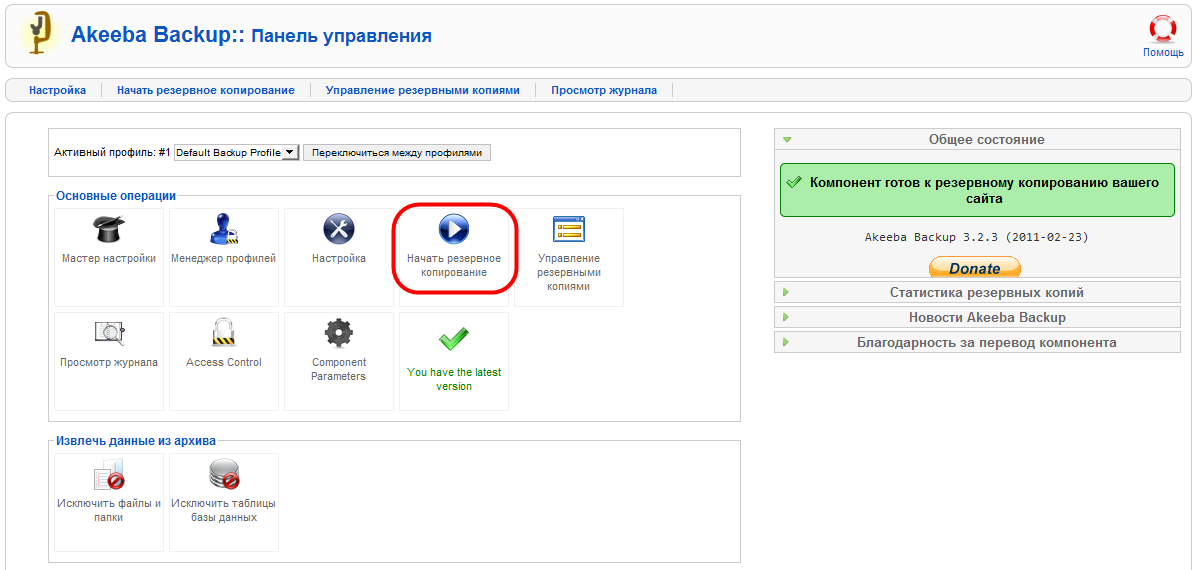1198x570 pixels.
Task: Click the Помощь lifebuoy help icon
Action: coord(1163,29)
